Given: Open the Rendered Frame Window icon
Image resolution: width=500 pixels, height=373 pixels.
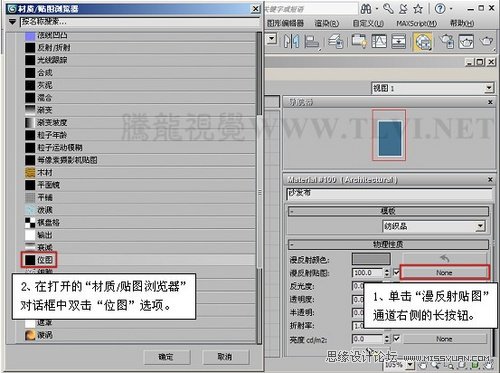Looking at the screenshot, I should point(466,42).
